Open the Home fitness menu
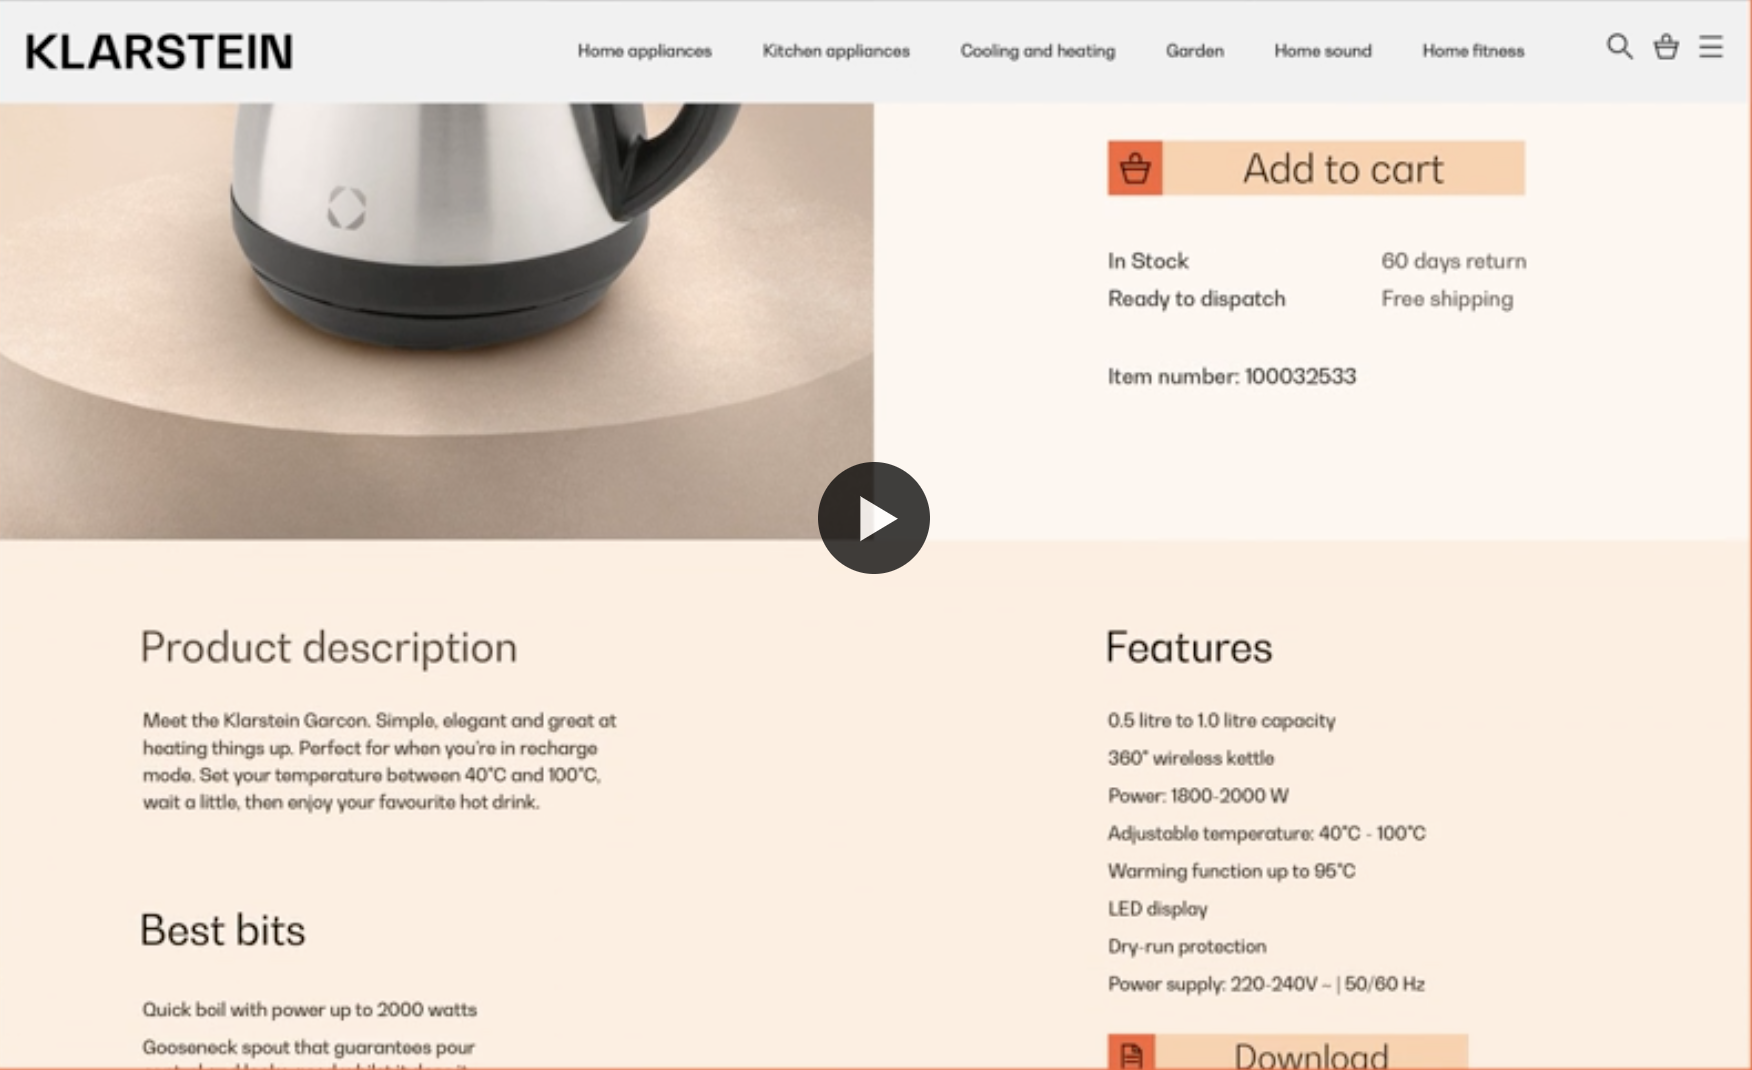This screenshot has width=1752, height=1070. click(x=1474, y=51)
